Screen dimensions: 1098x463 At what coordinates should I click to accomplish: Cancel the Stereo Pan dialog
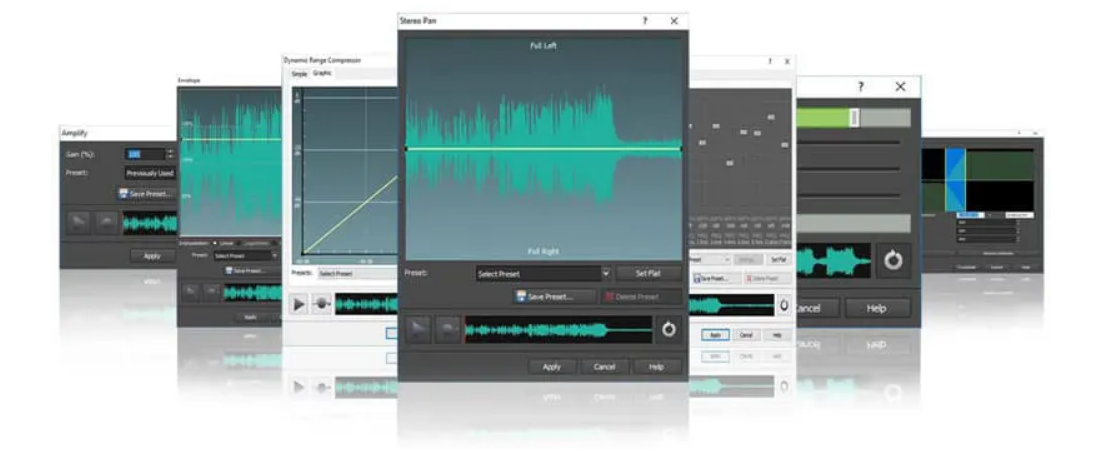pyautogui.click(x=604, y=366)
